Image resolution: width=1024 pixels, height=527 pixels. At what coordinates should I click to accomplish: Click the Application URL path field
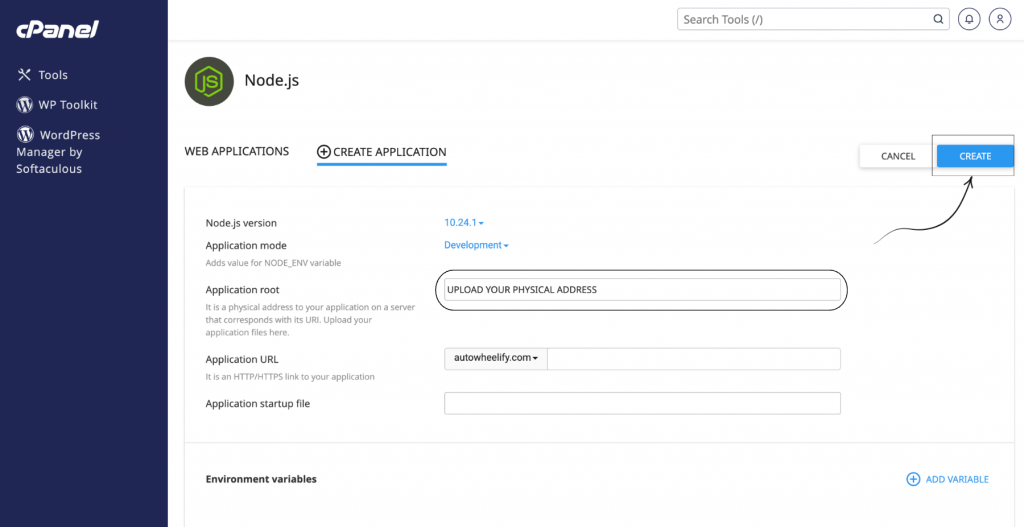[694, 359]
